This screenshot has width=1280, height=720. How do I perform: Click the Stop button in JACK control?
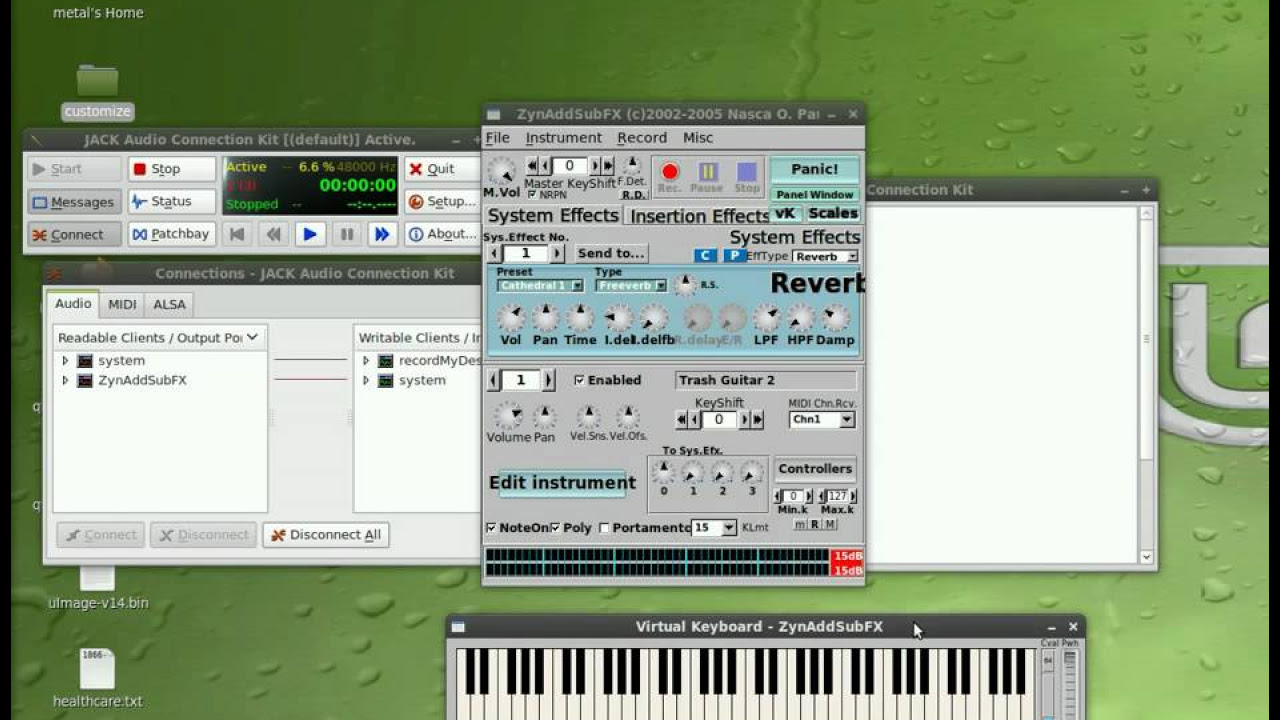pos(171,169)
